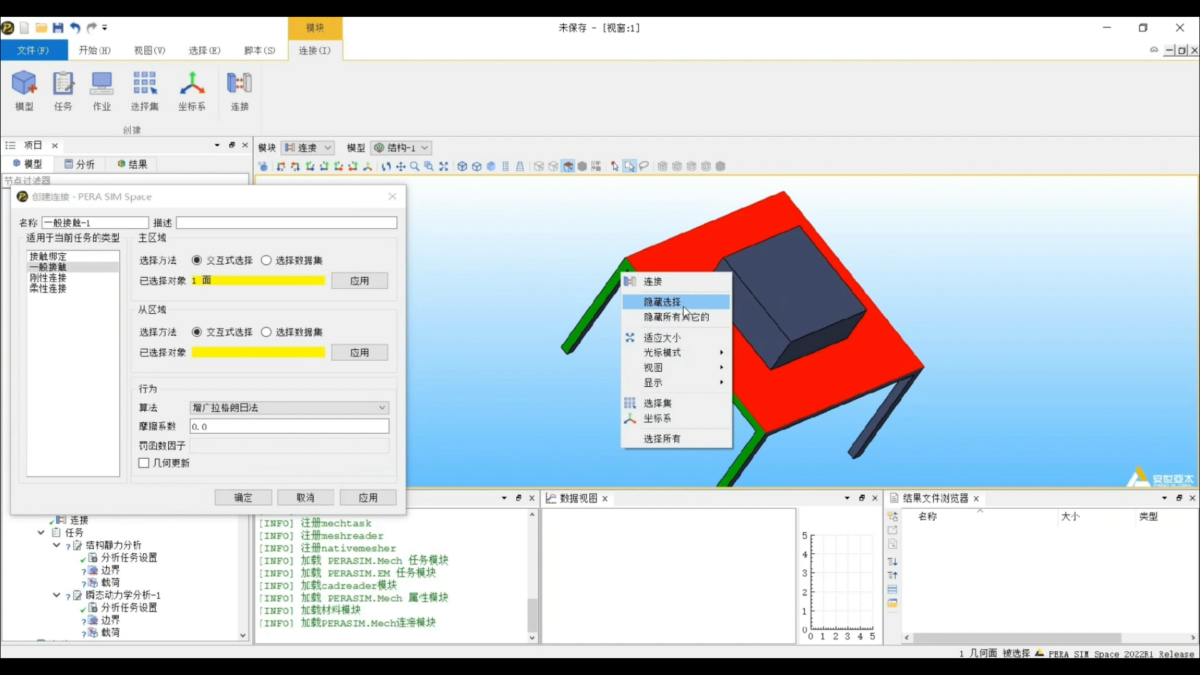Choose 选择所有 in the context menu
Image resolution: width=1200 pixels, height=675 pixels.
(676, 438)
